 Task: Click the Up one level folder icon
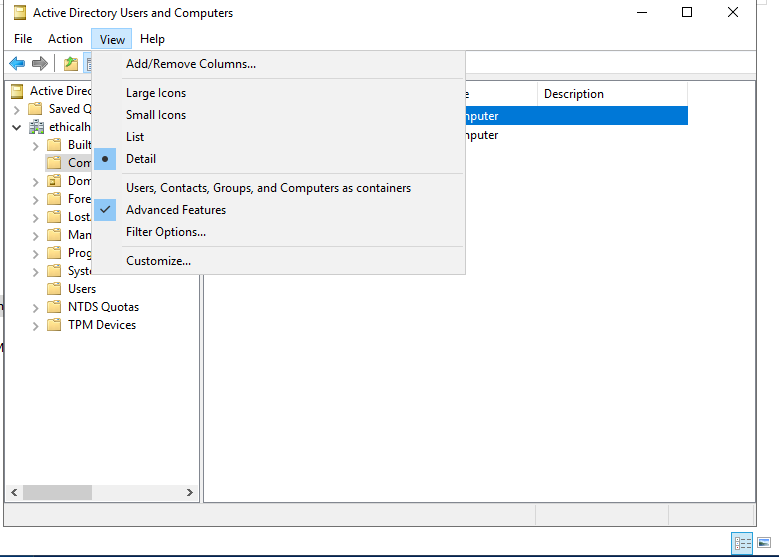[71, 64]
